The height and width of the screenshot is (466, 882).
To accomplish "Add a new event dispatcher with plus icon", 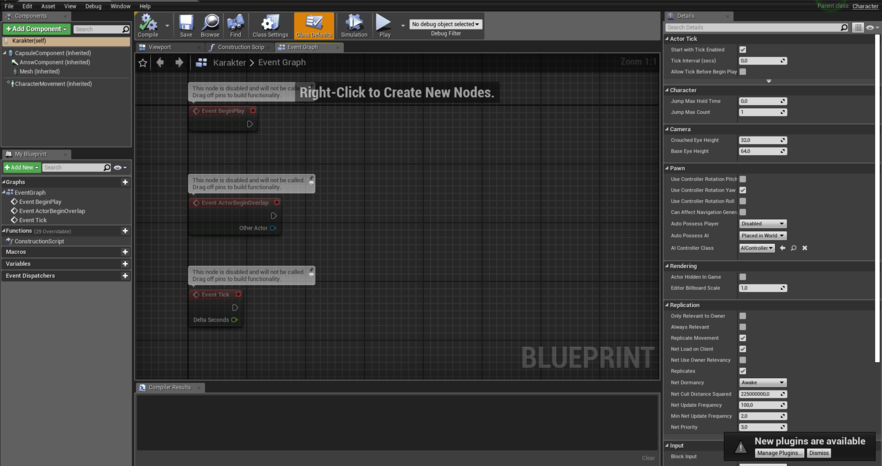I will [125, 276].
